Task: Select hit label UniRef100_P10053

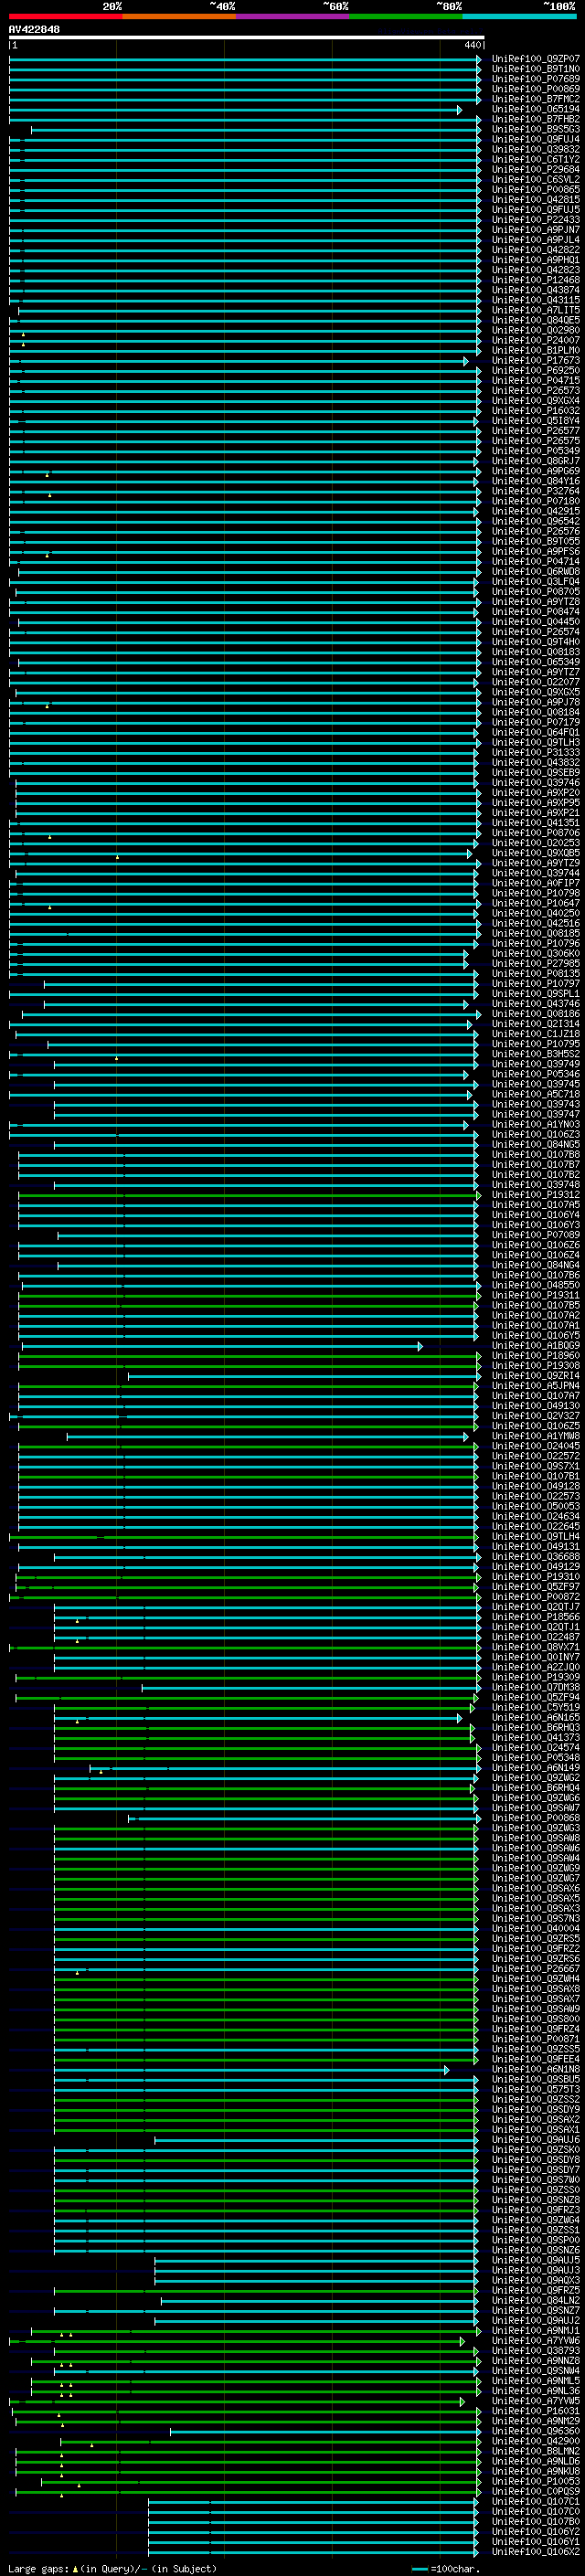Action: pos(536,2480)
